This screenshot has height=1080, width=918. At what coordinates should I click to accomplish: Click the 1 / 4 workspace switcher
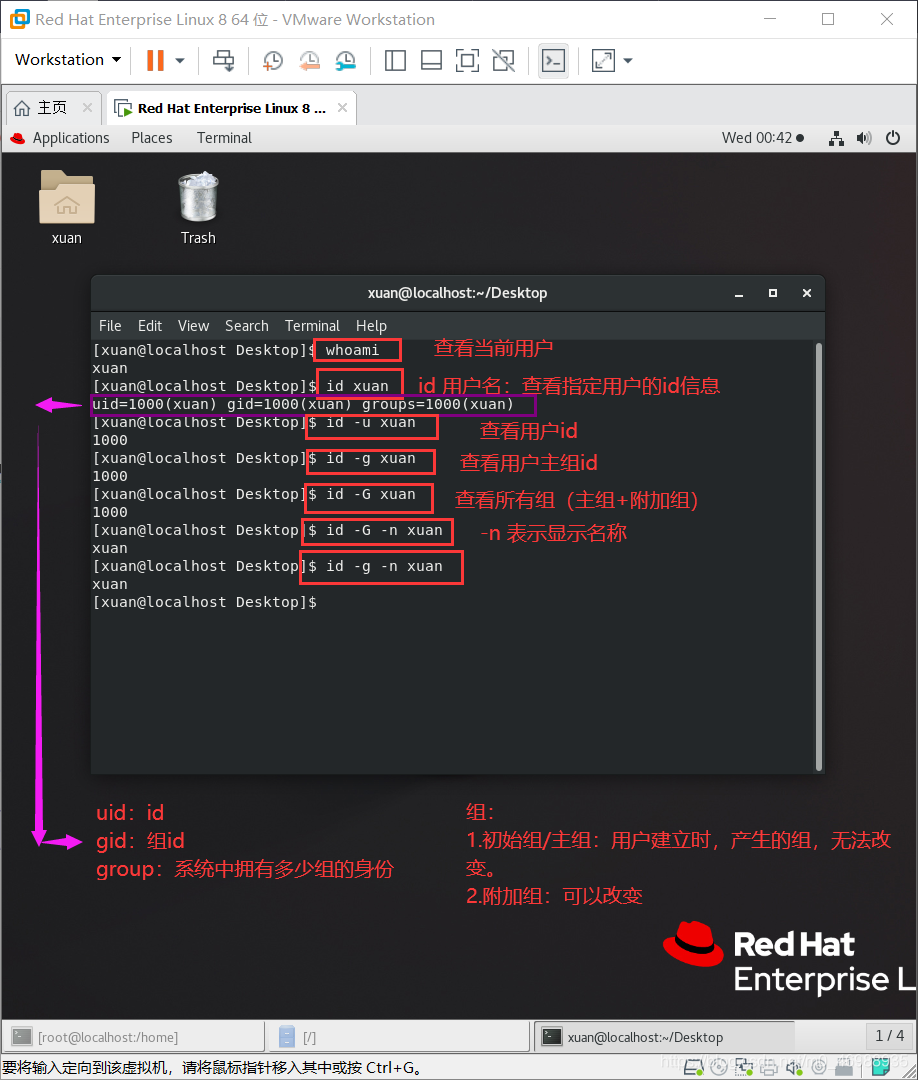tap(889, 1035)
